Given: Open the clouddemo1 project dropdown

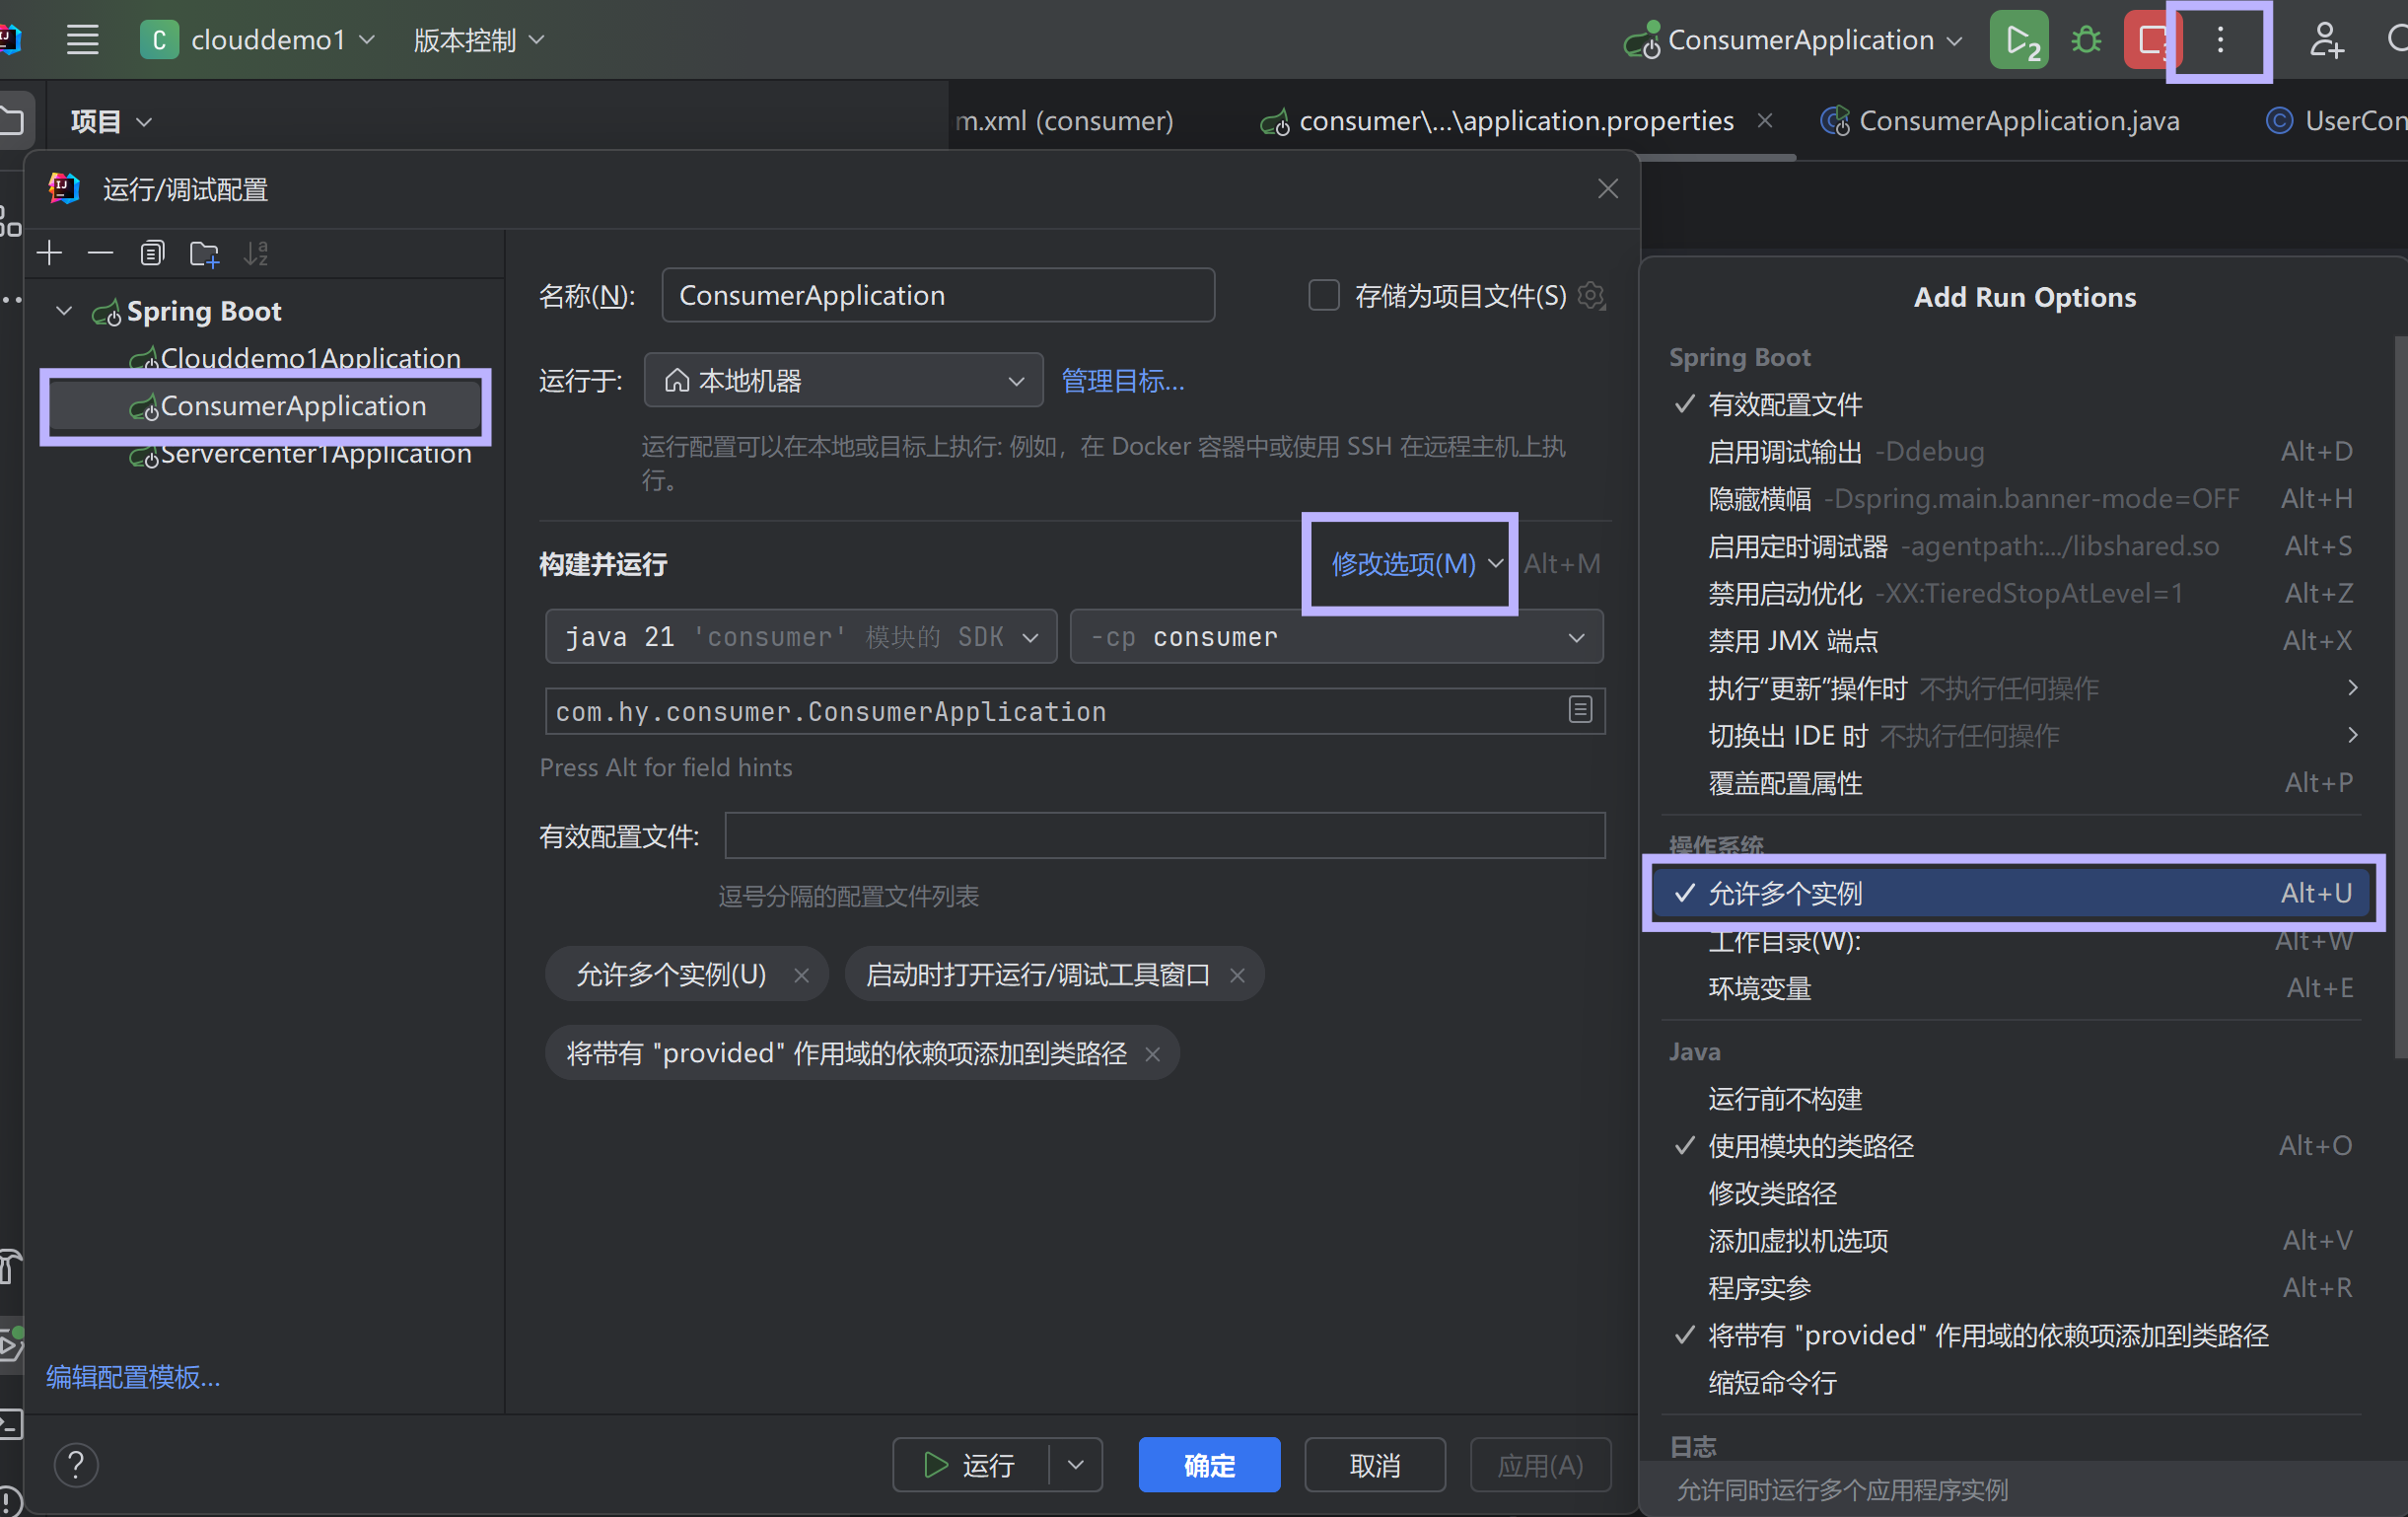Looking at the screenshot, I should click(x=258, y=40).
